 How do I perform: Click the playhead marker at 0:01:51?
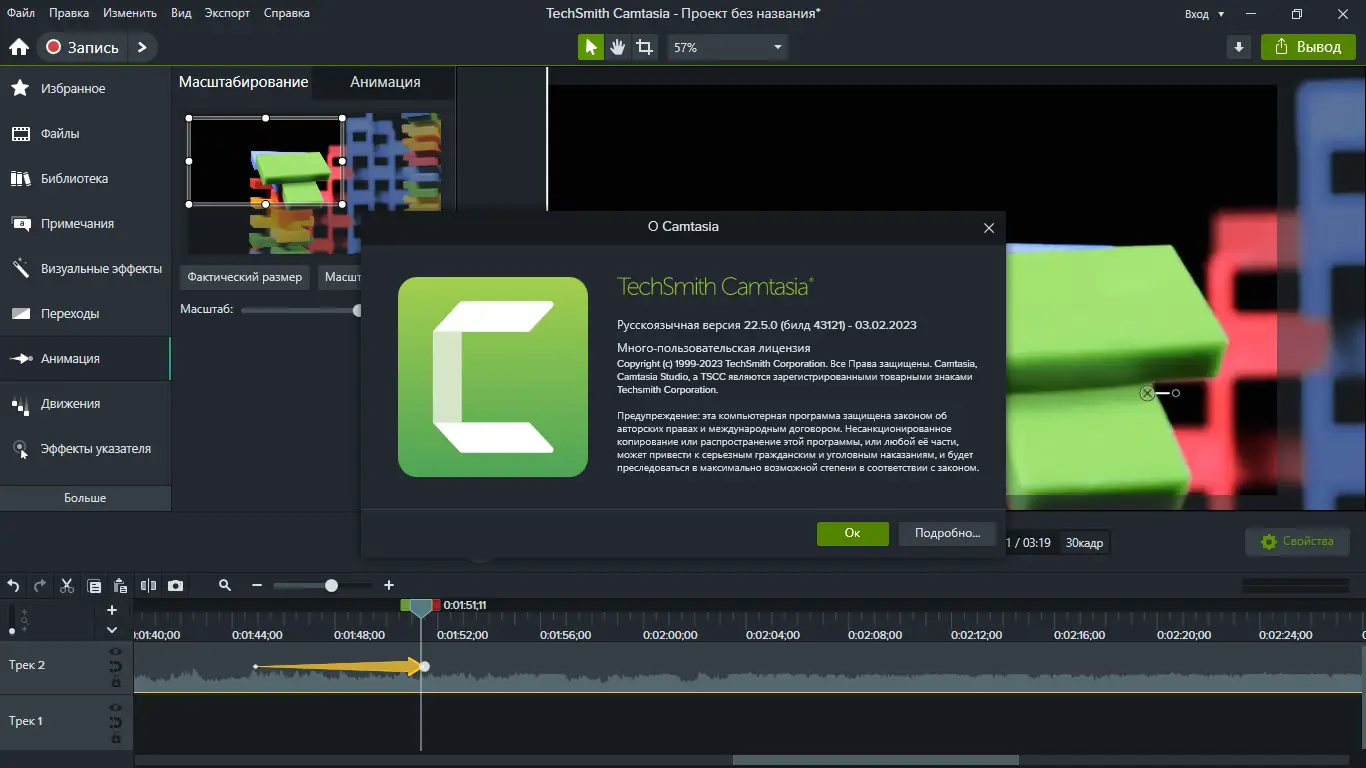click(420, 606)
